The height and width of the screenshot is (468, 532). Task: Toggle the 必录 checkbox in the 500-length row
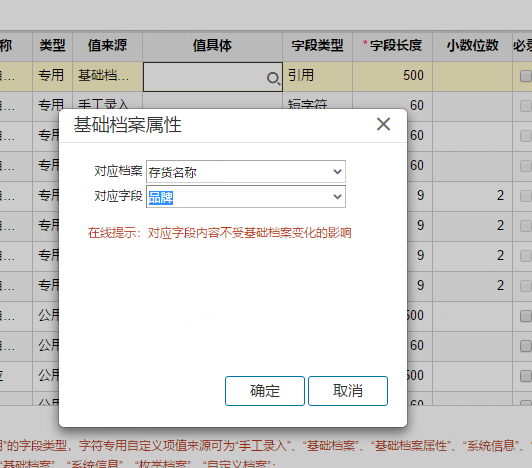526,76
